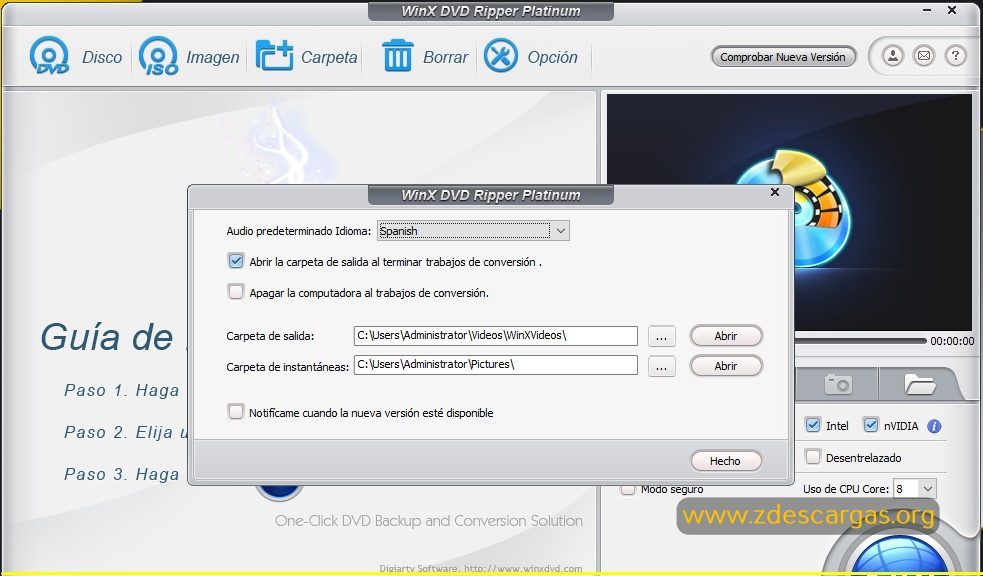Image resolution: width=983 pixels, height=576 pixels.
Task: Edit the Carpeta de salida path field
Action: click(x=495, y=335)
